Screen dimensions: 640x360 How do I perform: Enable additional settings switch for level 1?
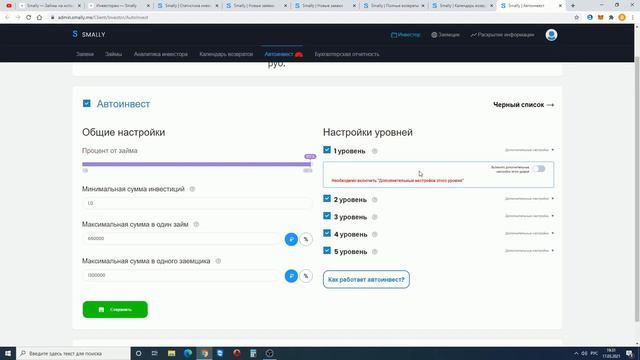[539, 169]
